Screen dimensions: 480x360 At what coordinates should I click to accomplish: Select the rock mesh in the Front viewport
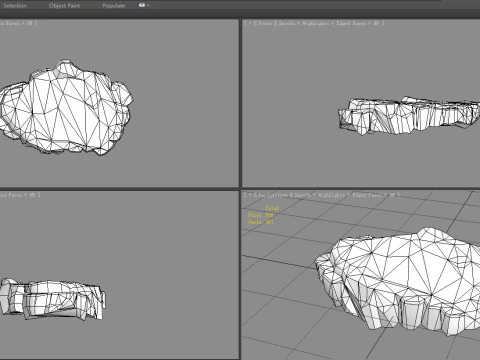point(409,116)
